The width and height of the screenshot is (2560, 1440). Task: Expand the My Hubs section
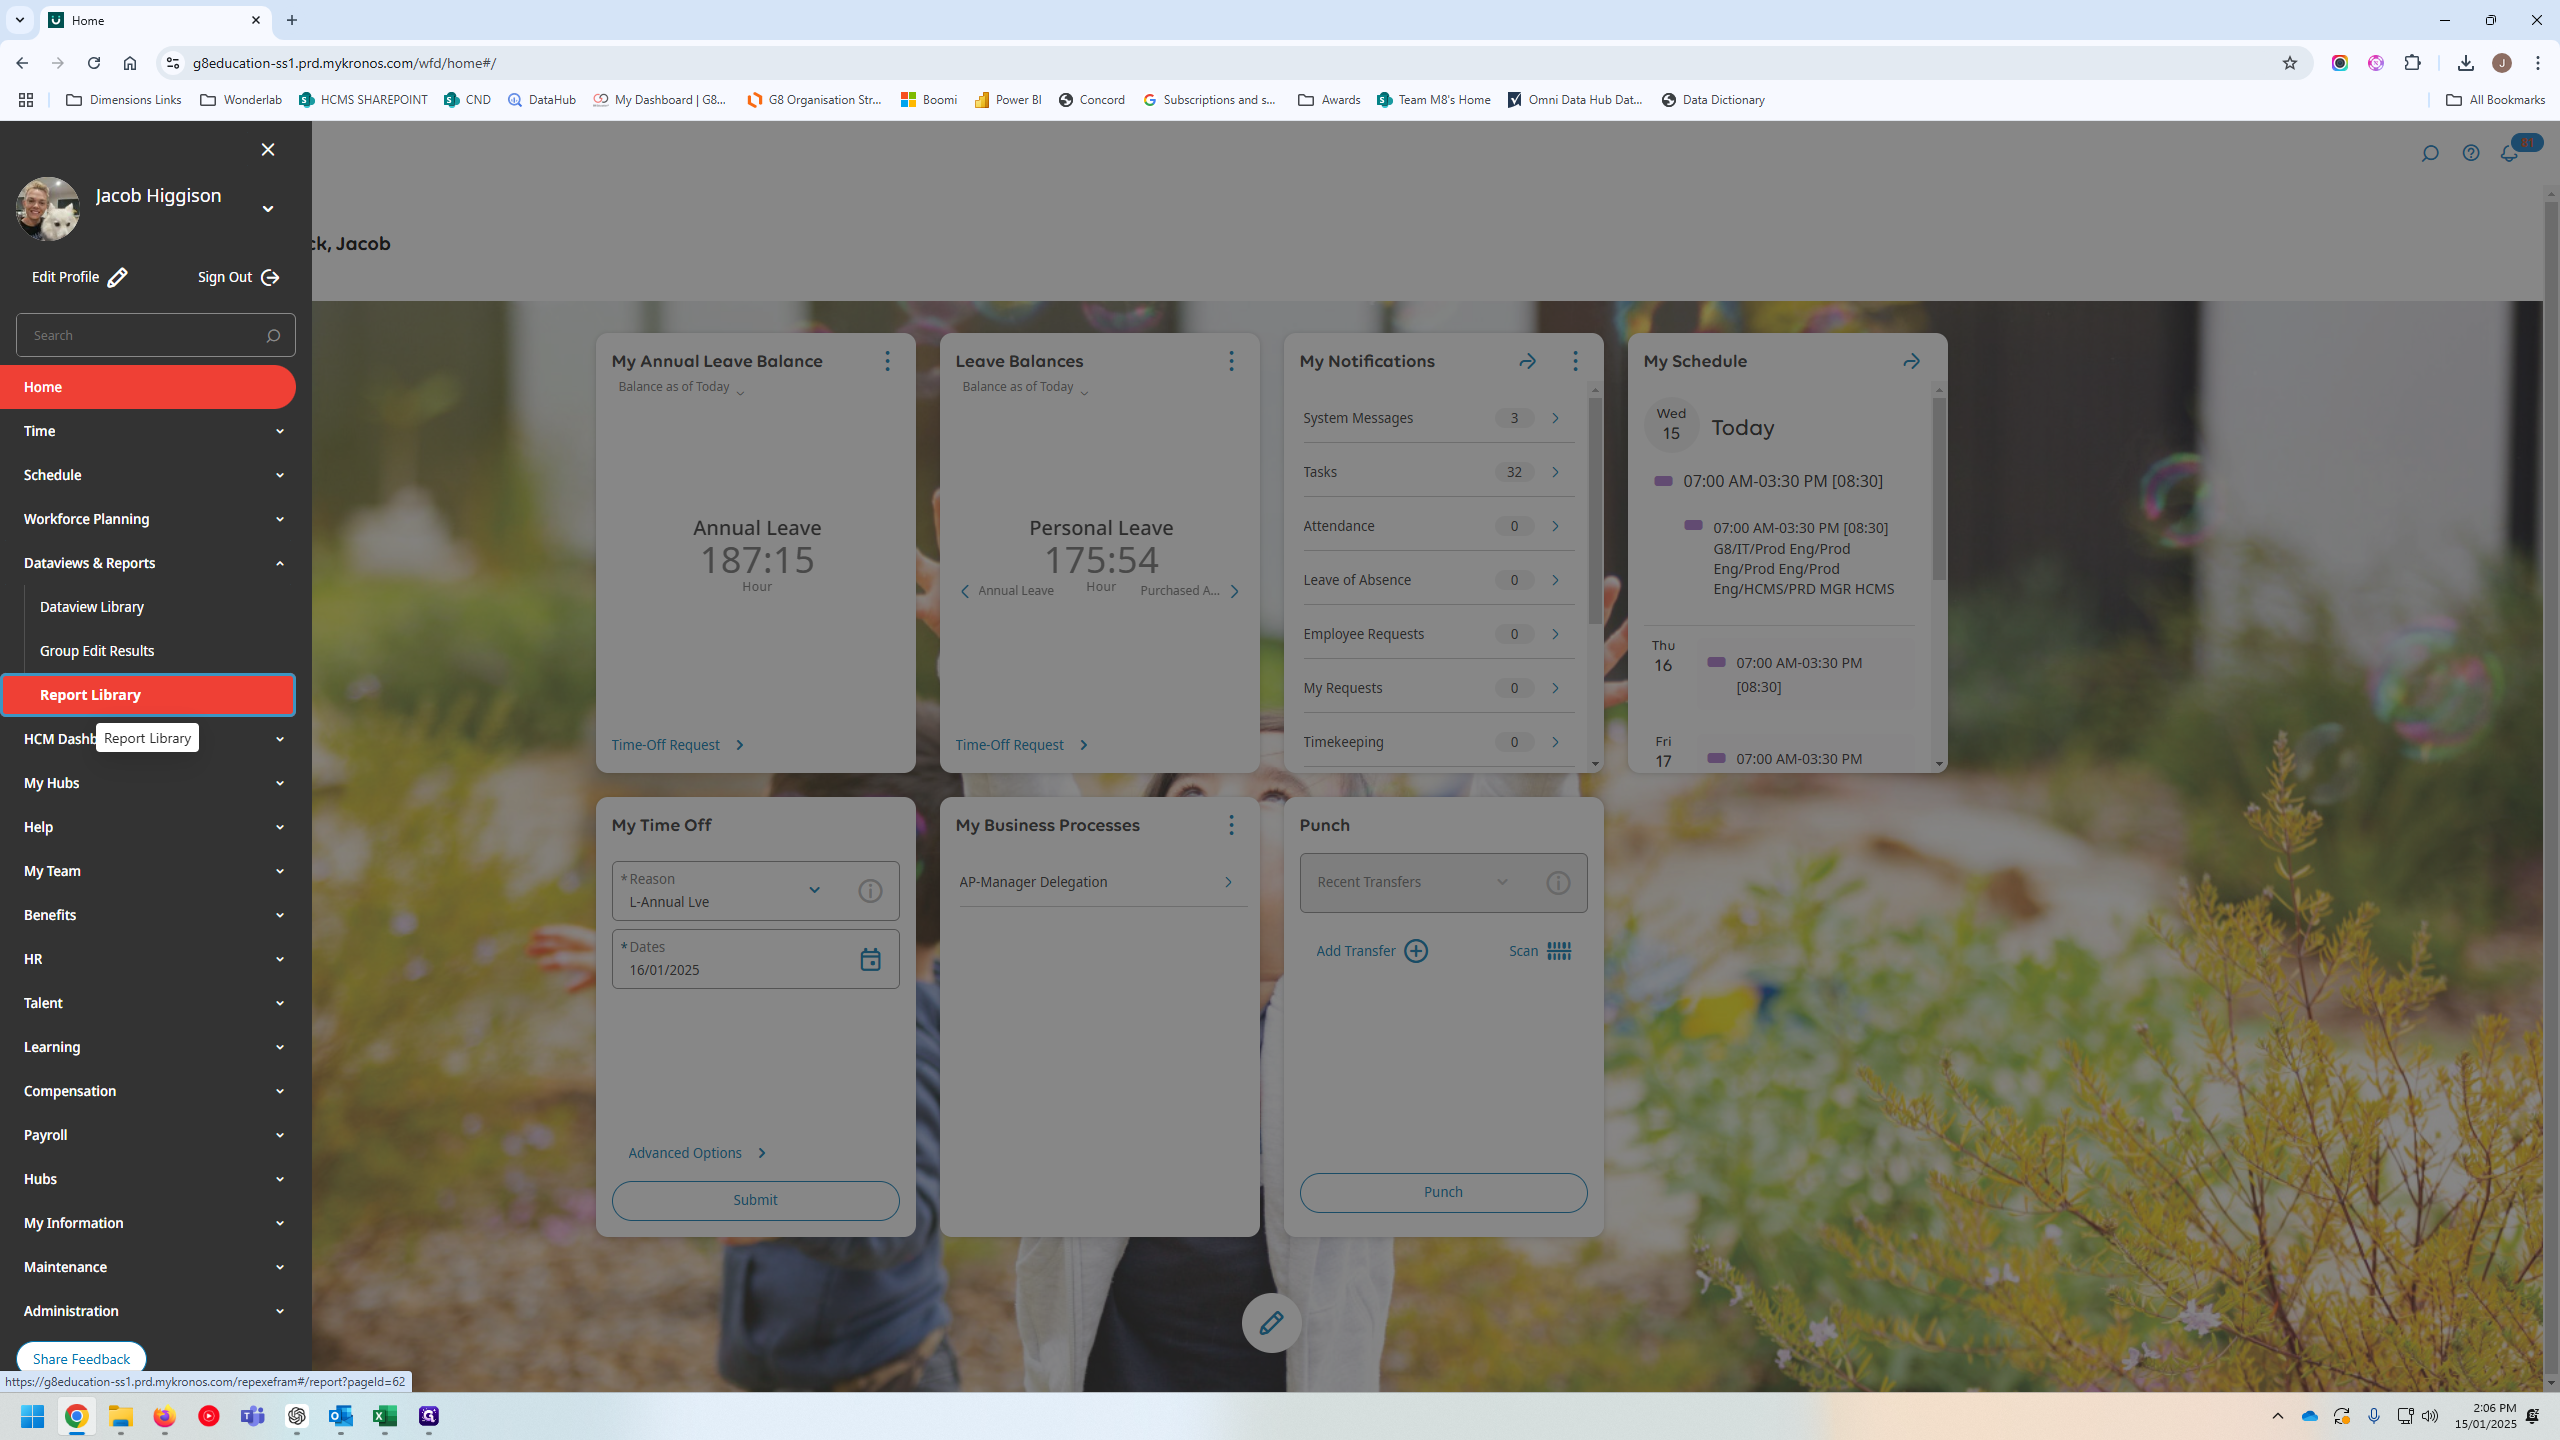point(280,783)
